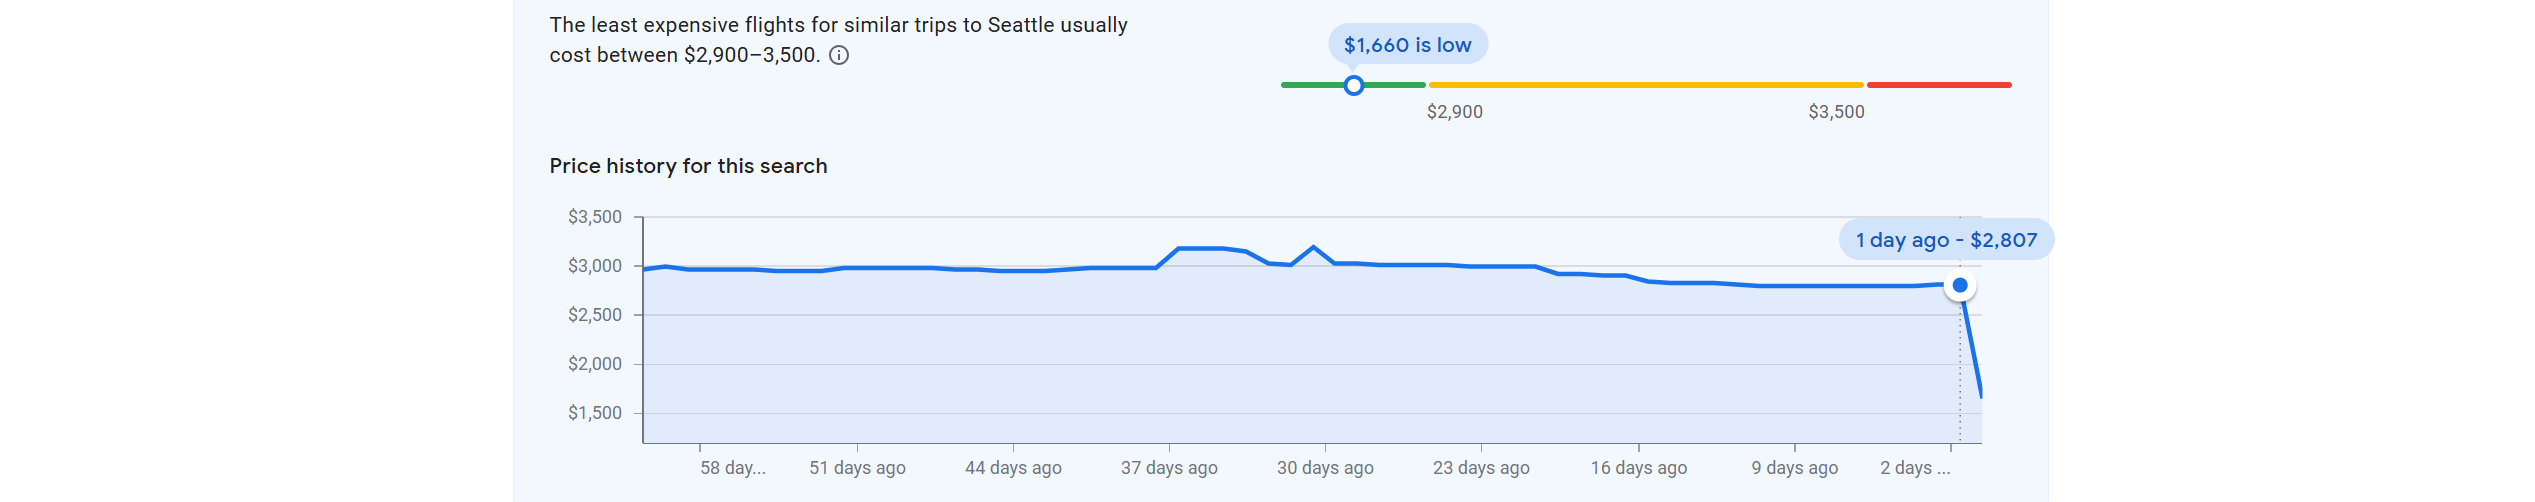
Task: Click the 51 days ago axis label
Action: [x=857, y=468]
